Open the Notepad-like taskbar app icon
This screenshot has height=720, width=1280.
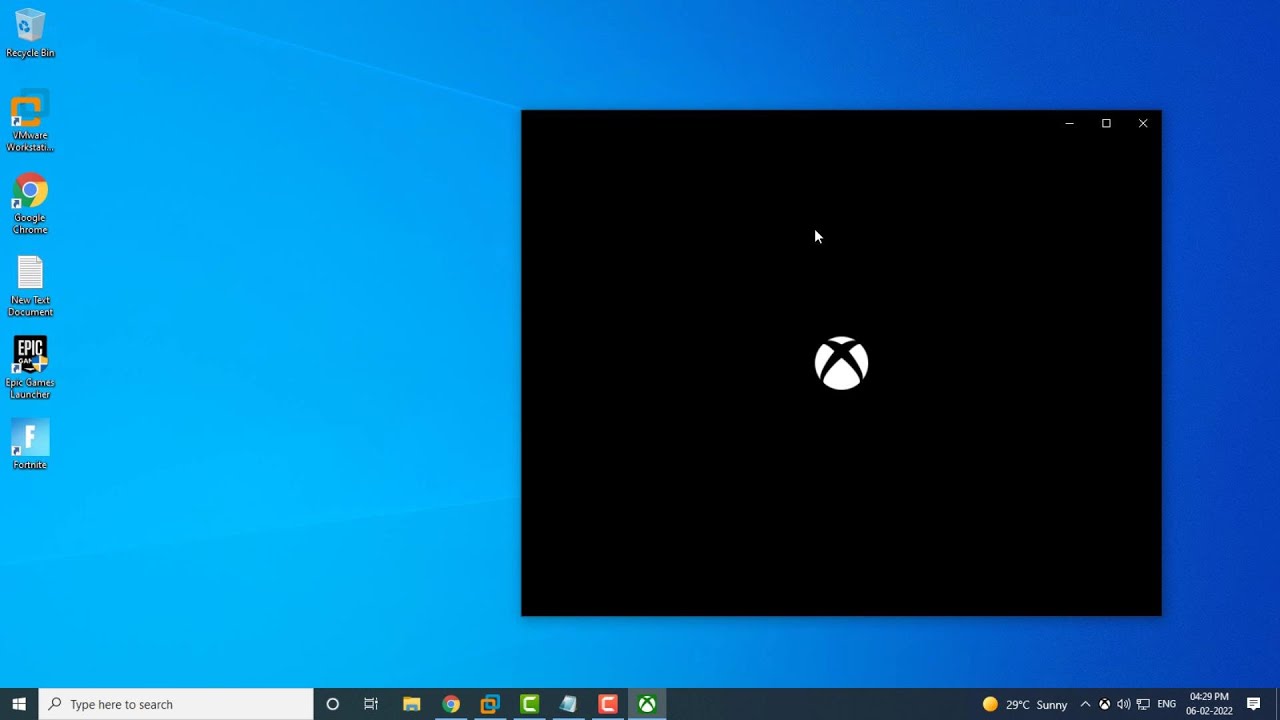(x=568, y=704)
